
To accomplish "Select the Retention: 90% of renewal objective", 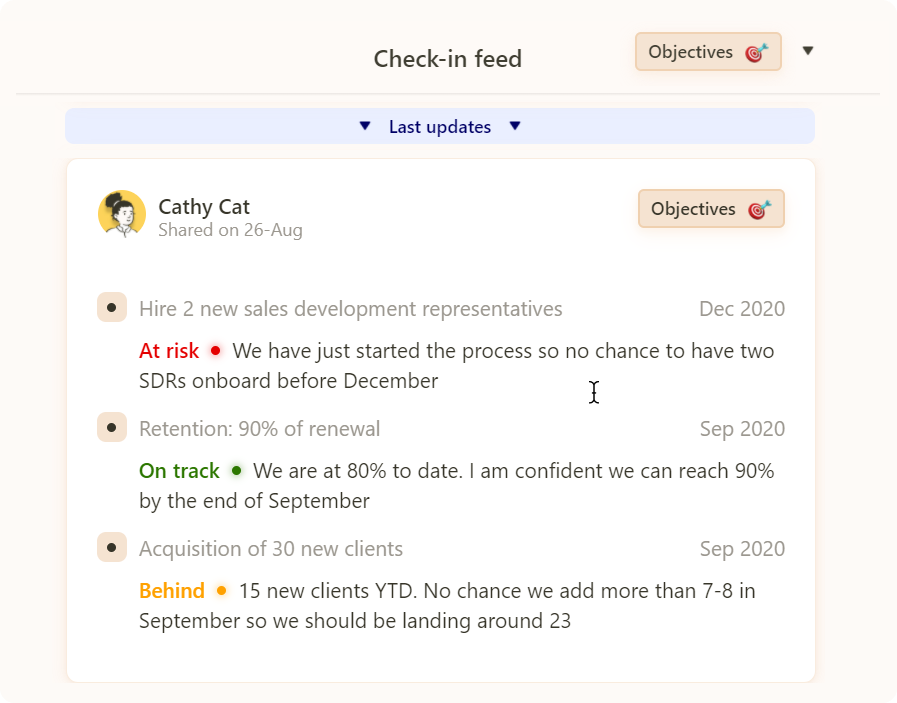I will (x=259, y=429).
